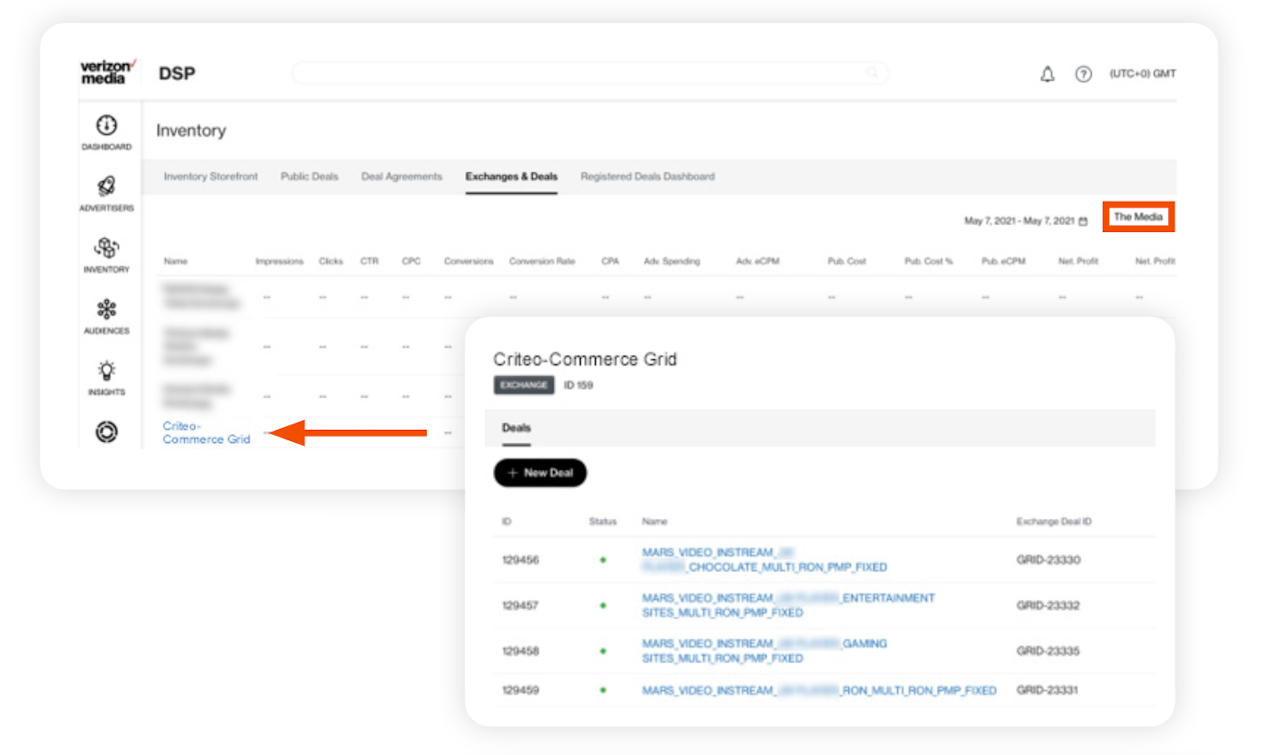
Task: Click the Pub. Cost % column header
Action: tap(929, 261)
